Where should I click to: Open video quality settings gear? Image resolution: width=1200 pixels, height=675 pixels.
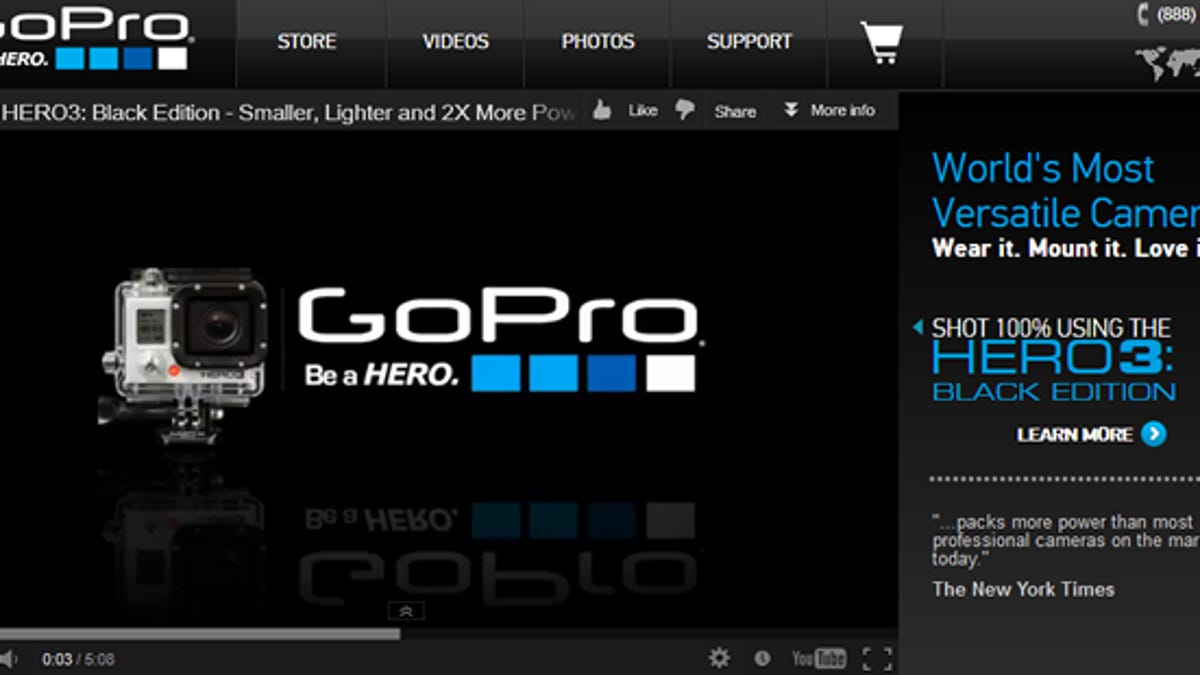(x=718, y=658)
